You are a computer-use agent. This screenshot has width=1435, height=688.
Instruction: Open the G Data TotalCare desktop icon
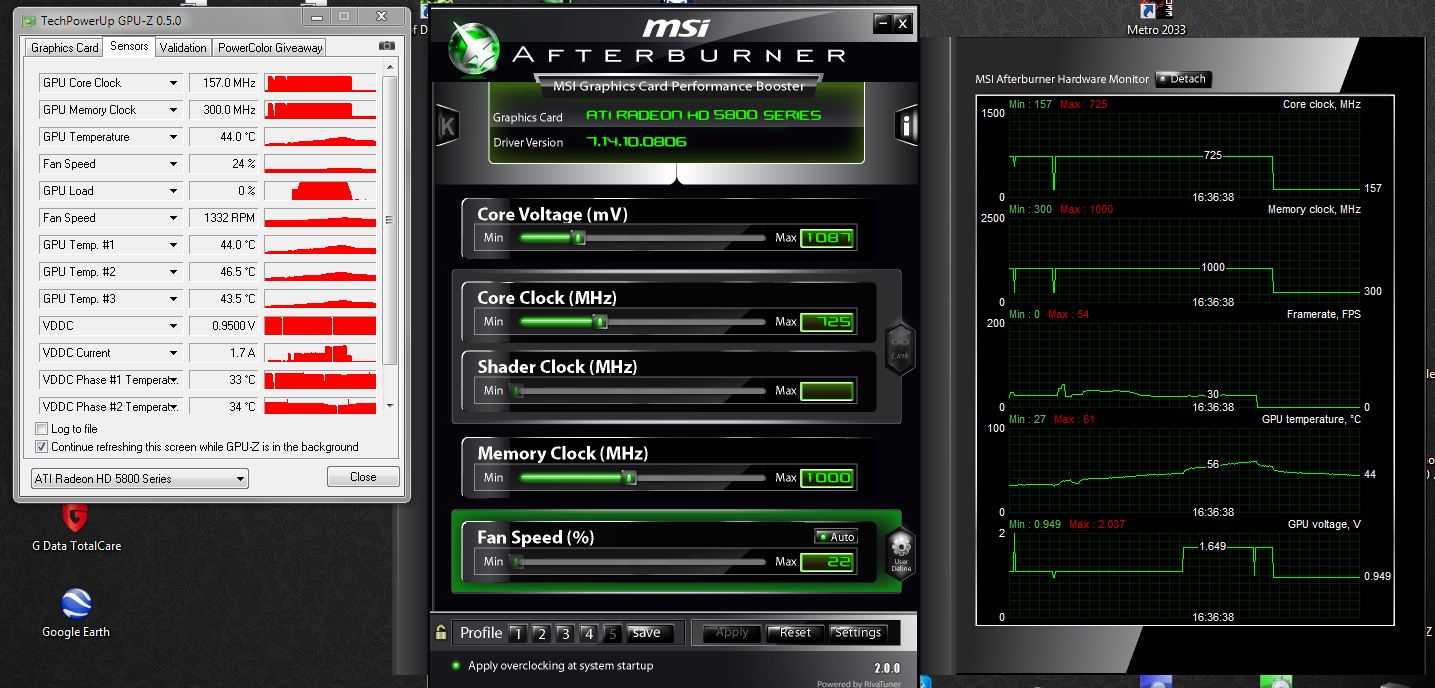[x=76, y=527]
